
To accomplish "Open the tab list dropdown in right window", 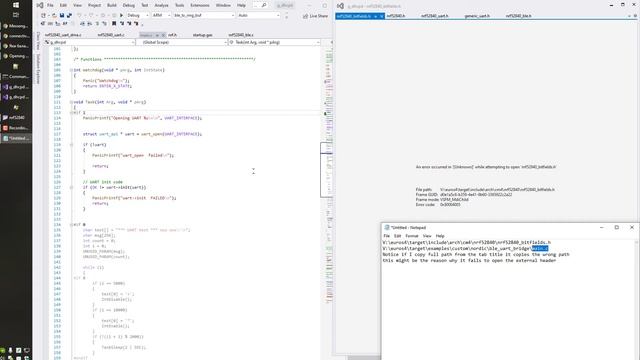I will 629,16.
